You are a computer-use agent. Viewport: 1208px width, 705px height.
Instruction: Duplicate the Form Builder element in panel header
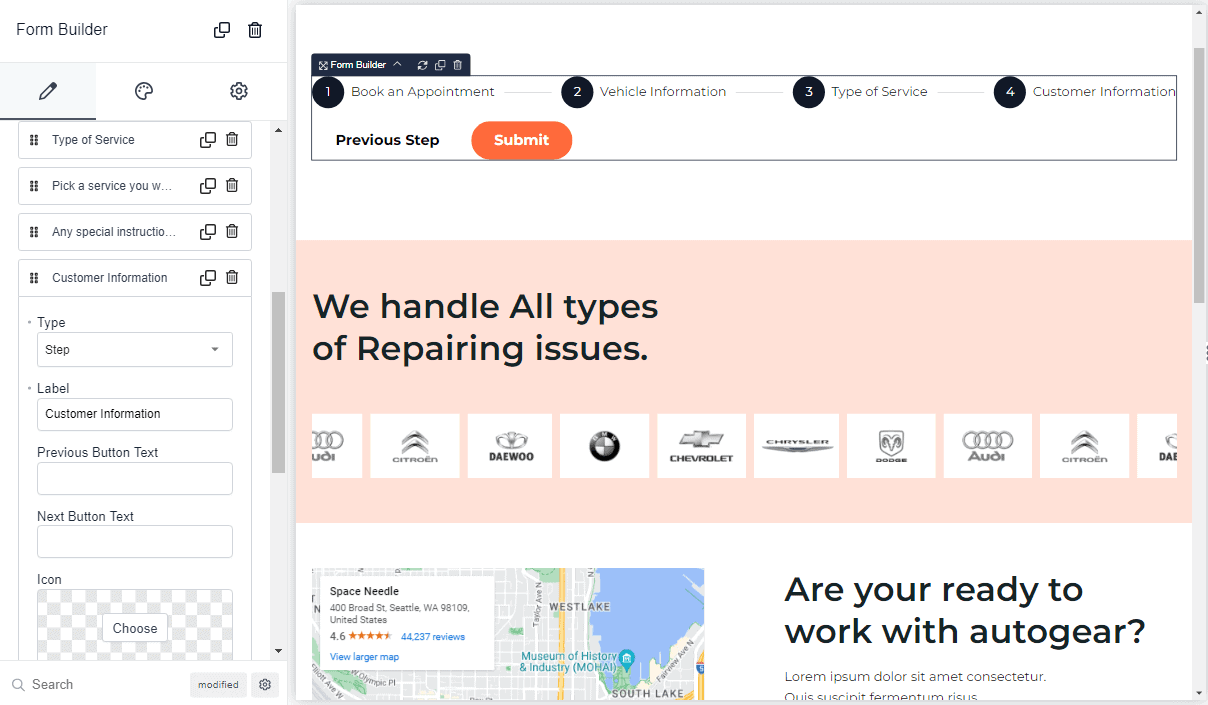[222, 30]
